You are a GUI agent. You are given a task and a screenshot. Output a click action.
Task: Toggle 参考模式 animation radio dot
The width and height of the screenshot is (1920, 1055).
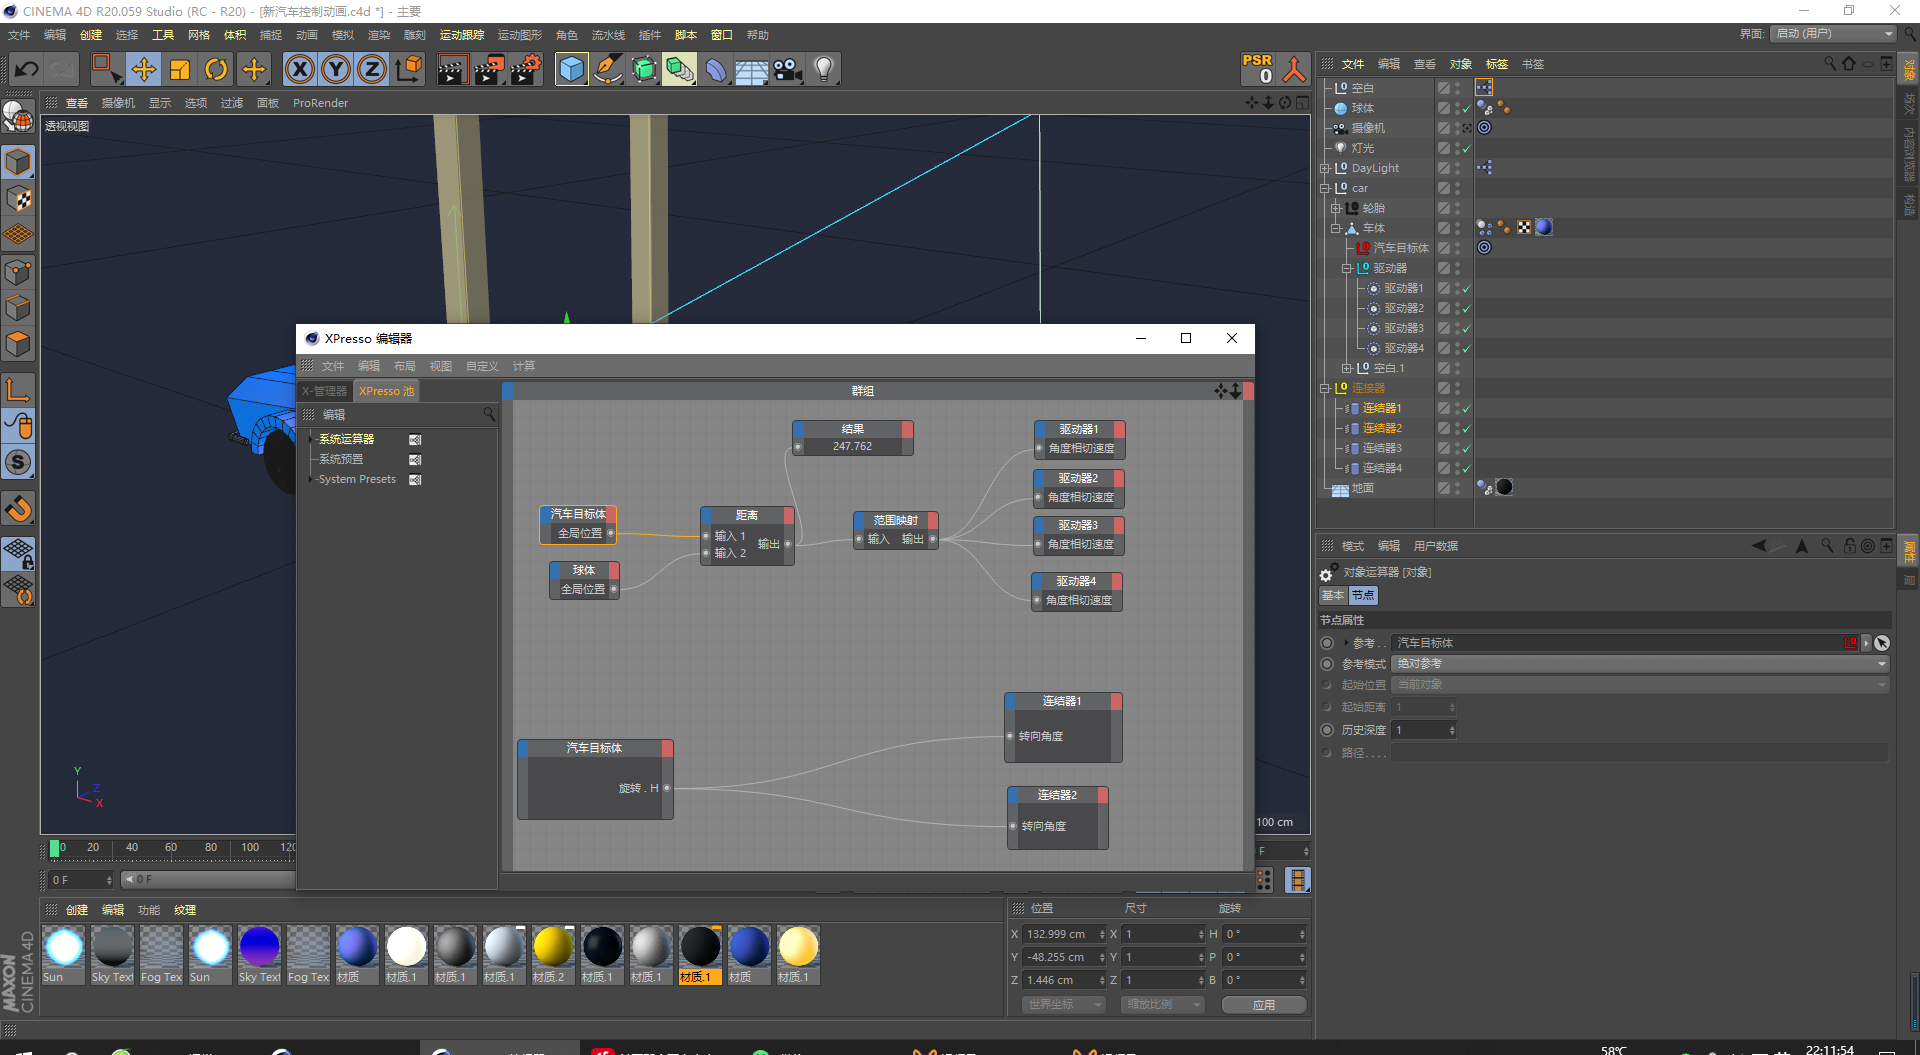click(x=1327, y=664)
